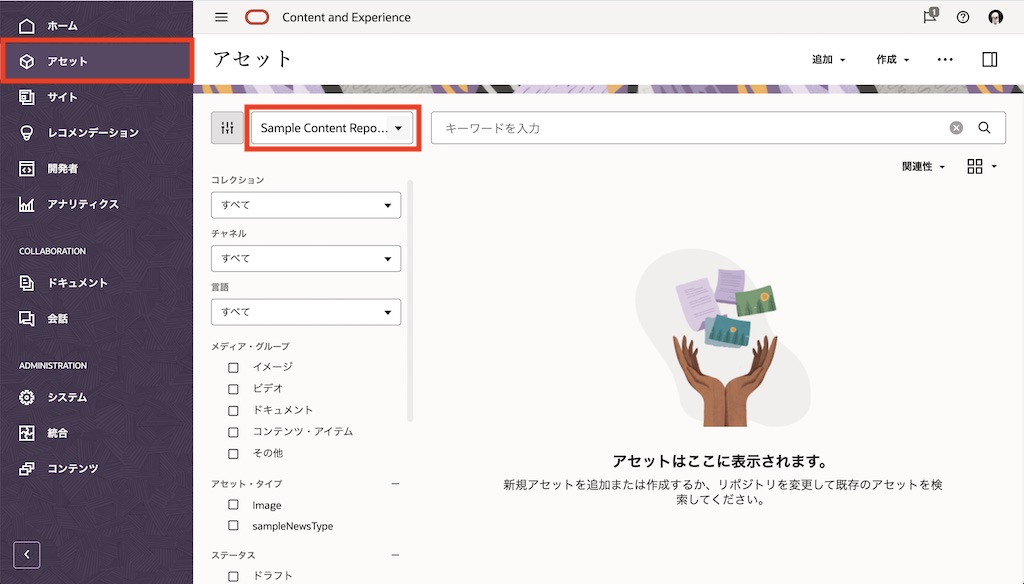Click the keyword search input field

pyautogui.click(x=690, y=128)
